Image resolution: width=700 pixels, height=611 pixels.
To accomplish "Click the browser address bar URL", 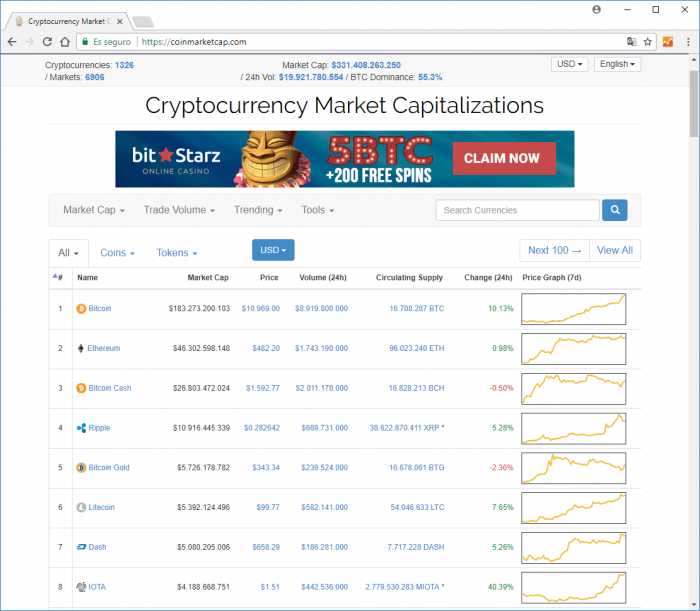I will tap(194, 42).
